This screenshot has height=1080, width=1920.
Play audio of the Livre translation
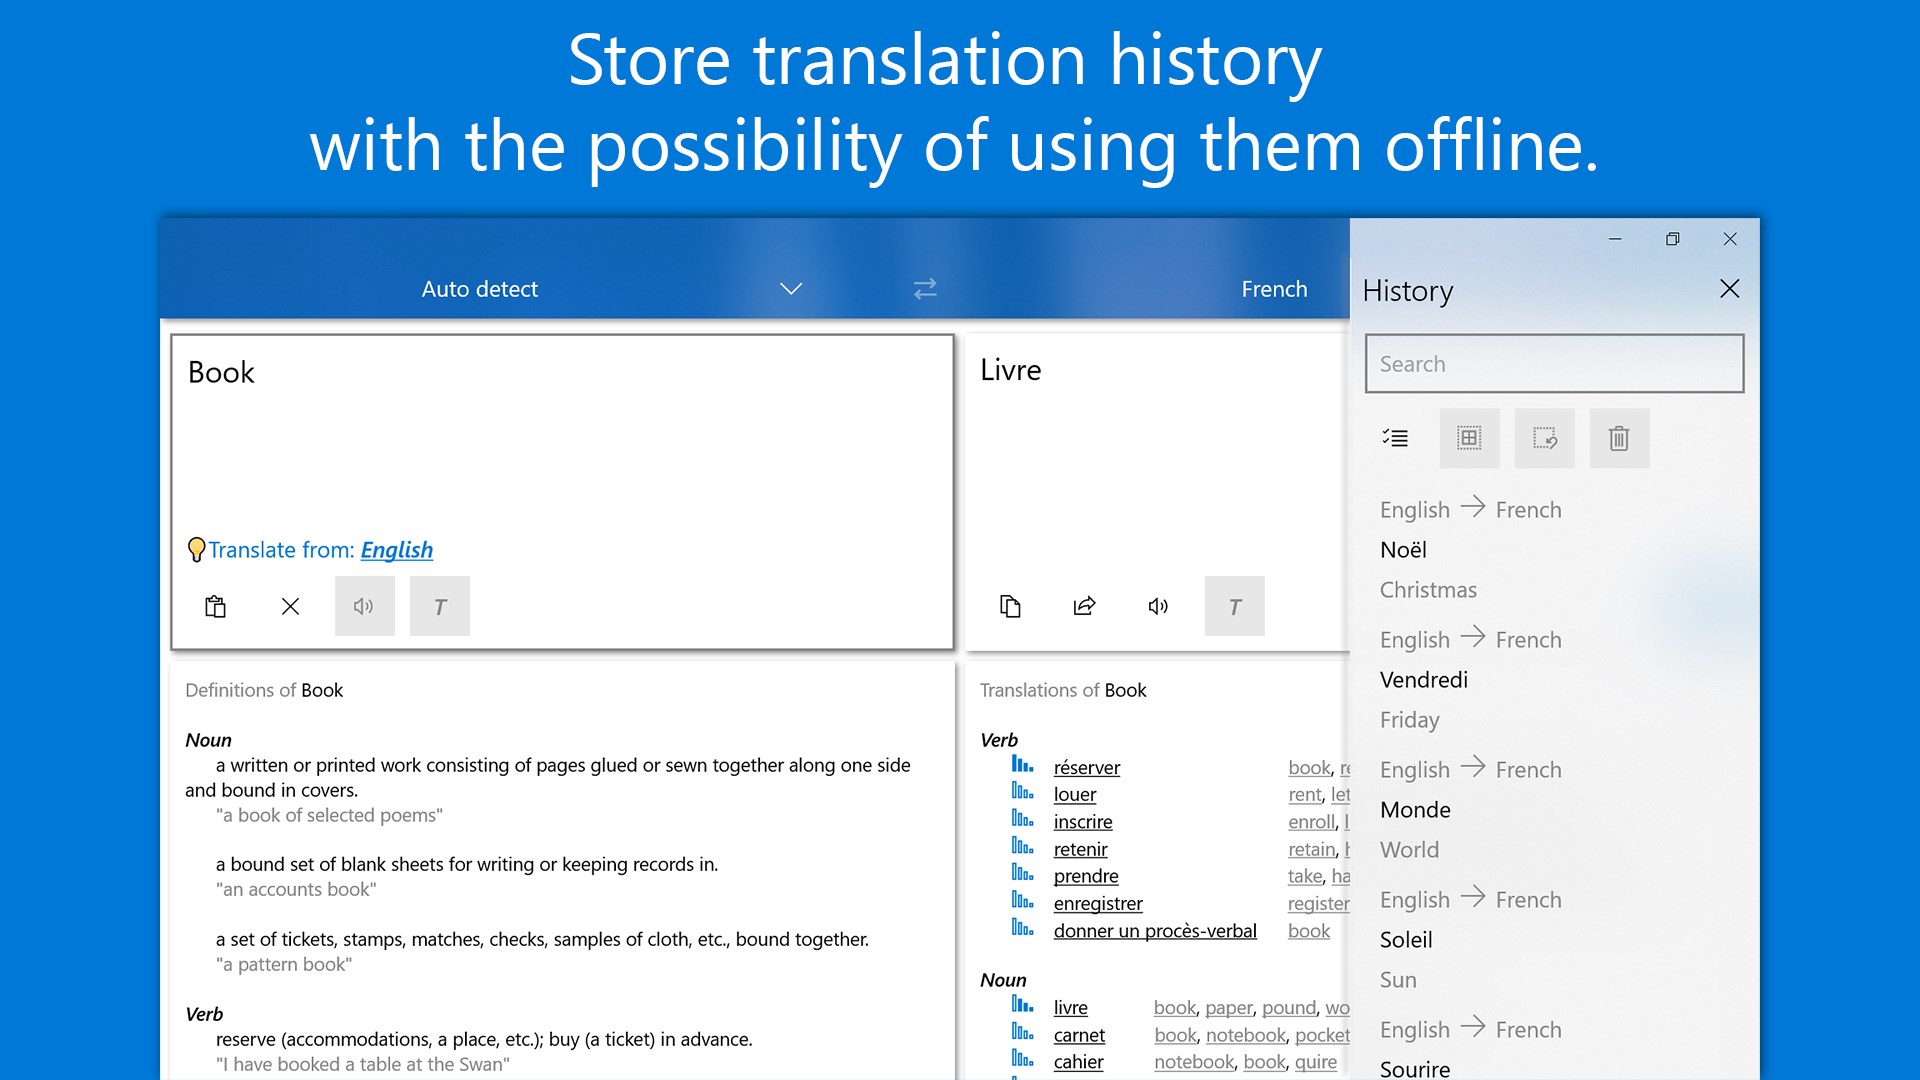click(x=1158, y=606)
